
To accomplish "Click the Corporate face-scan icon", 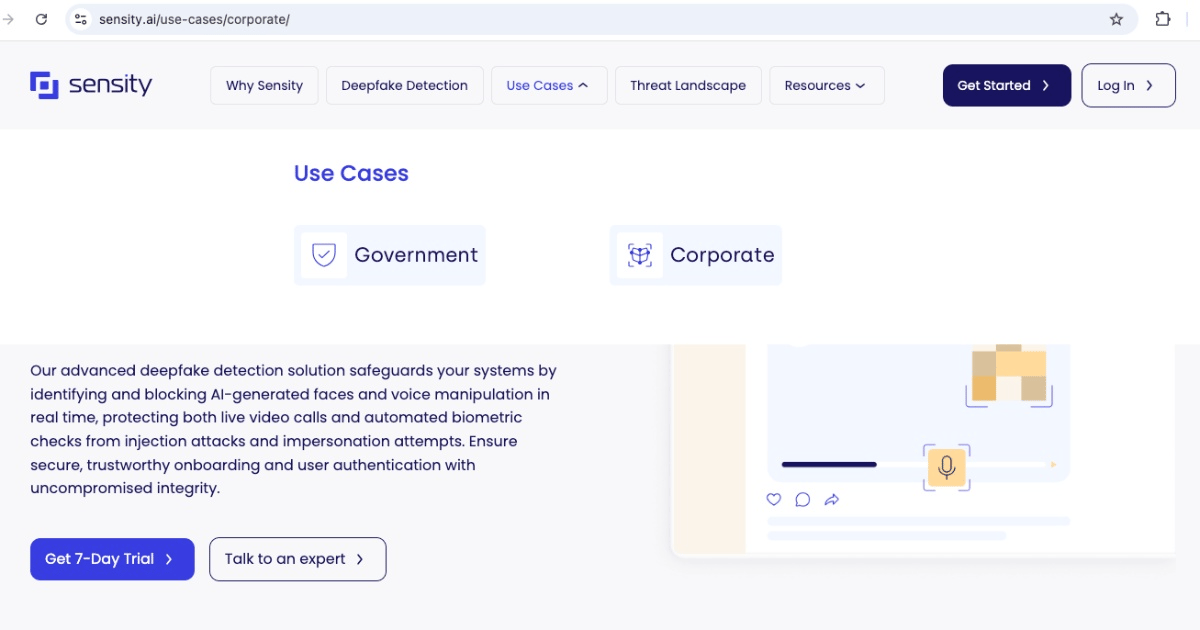I will [x=639, y=254].
